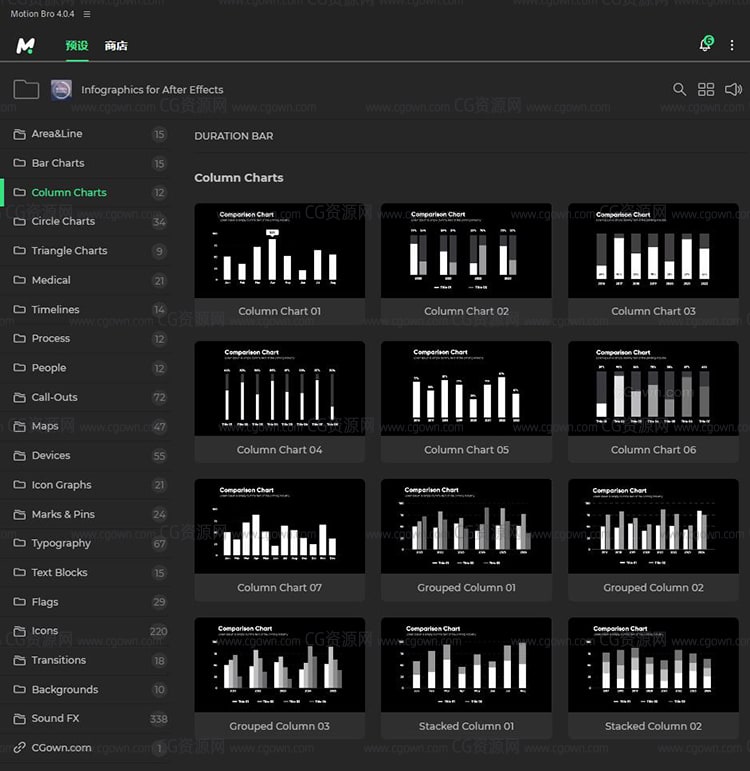
Task: Switch to the 商店 tab
Action: pos(116,46)
